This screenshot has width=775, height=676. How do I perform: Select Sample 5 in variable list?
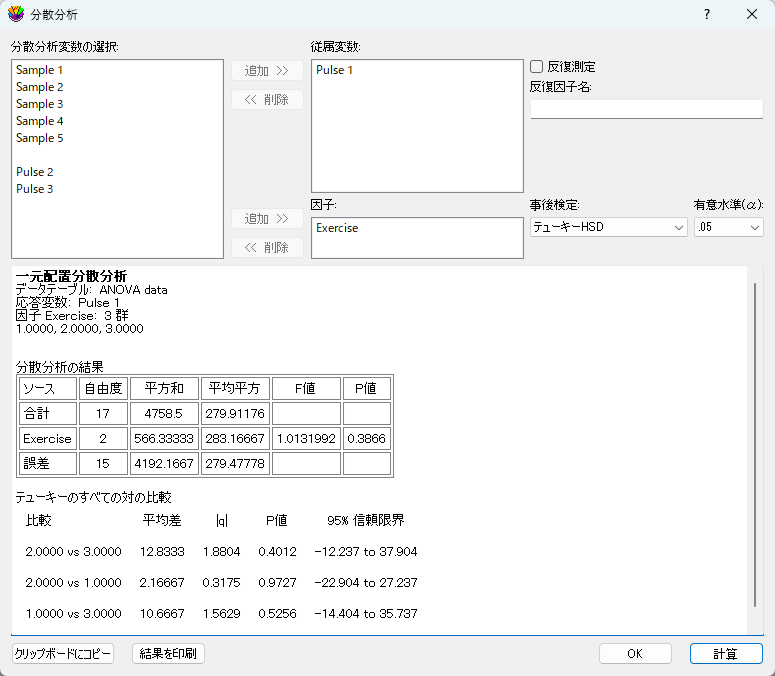coord(40,138)
